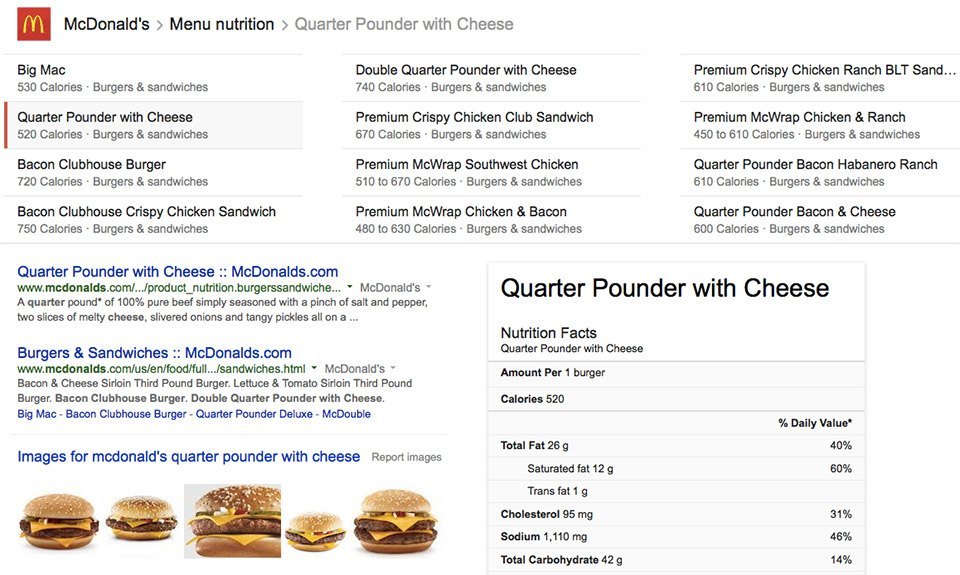Open the second burger image thumbnail
This screenshot has height=575, width=960.
[x=141, y=518]
